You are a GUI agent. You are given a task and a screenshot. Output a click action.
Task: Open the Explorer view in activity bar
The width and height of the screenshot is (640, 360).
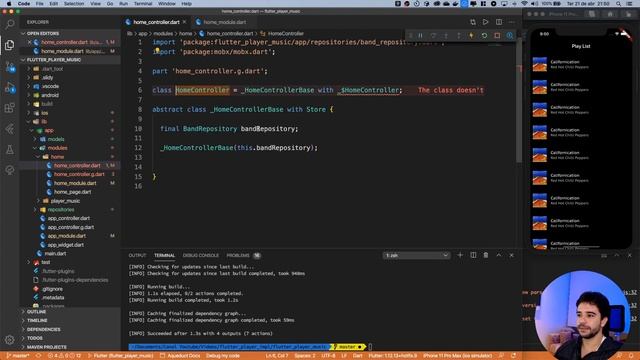click(x=9, y=45)
